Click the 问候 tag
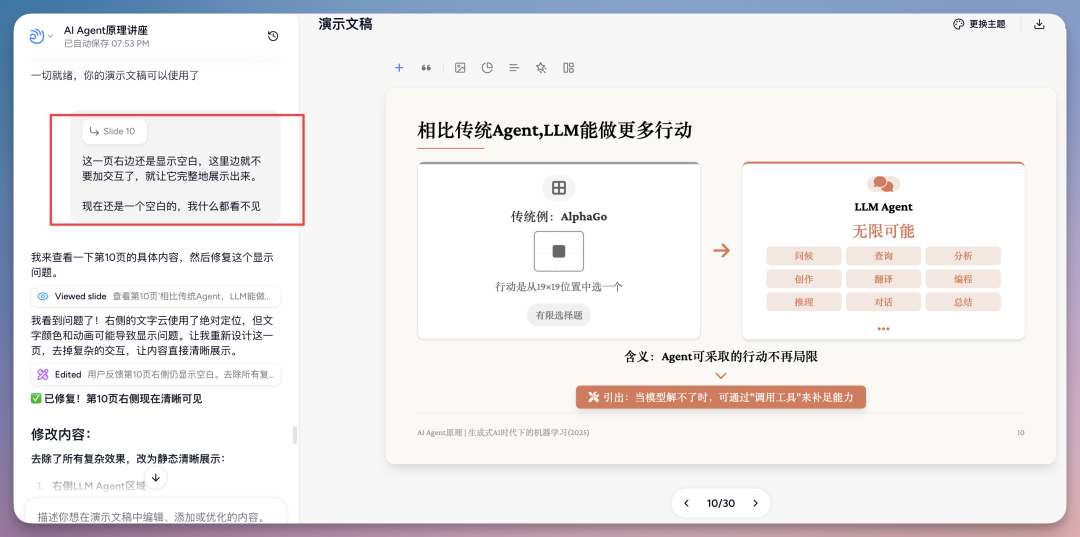 click(x=804, y=256)
